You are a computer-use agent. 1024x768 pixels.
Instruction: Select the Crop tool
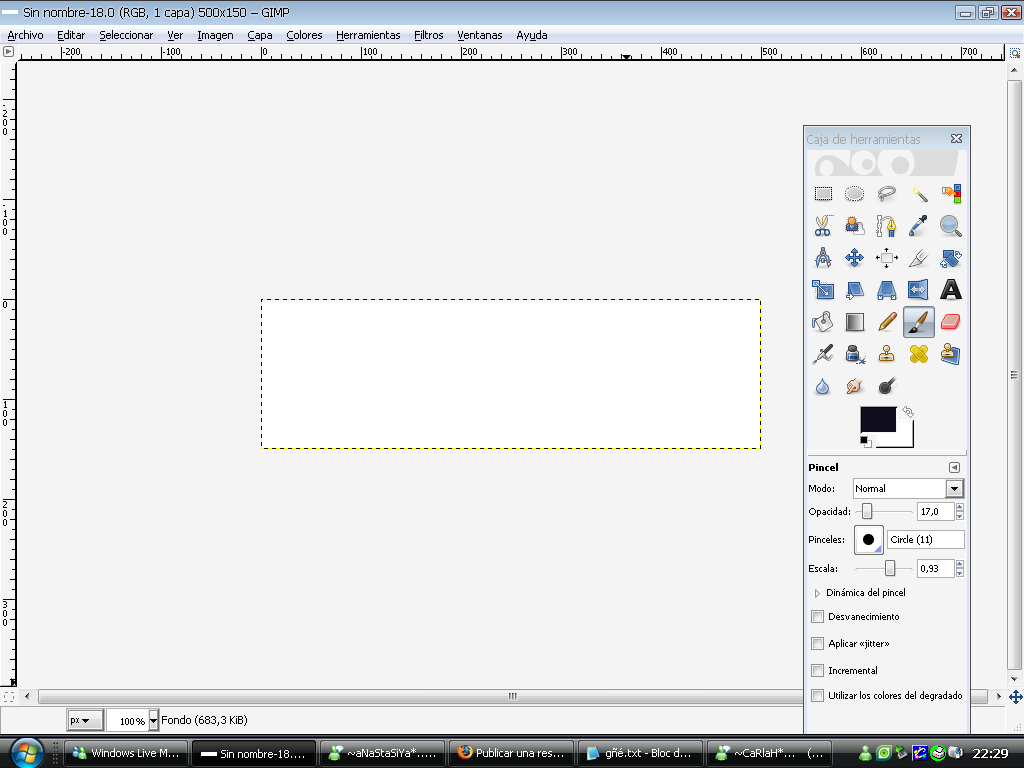coord(919,258)
